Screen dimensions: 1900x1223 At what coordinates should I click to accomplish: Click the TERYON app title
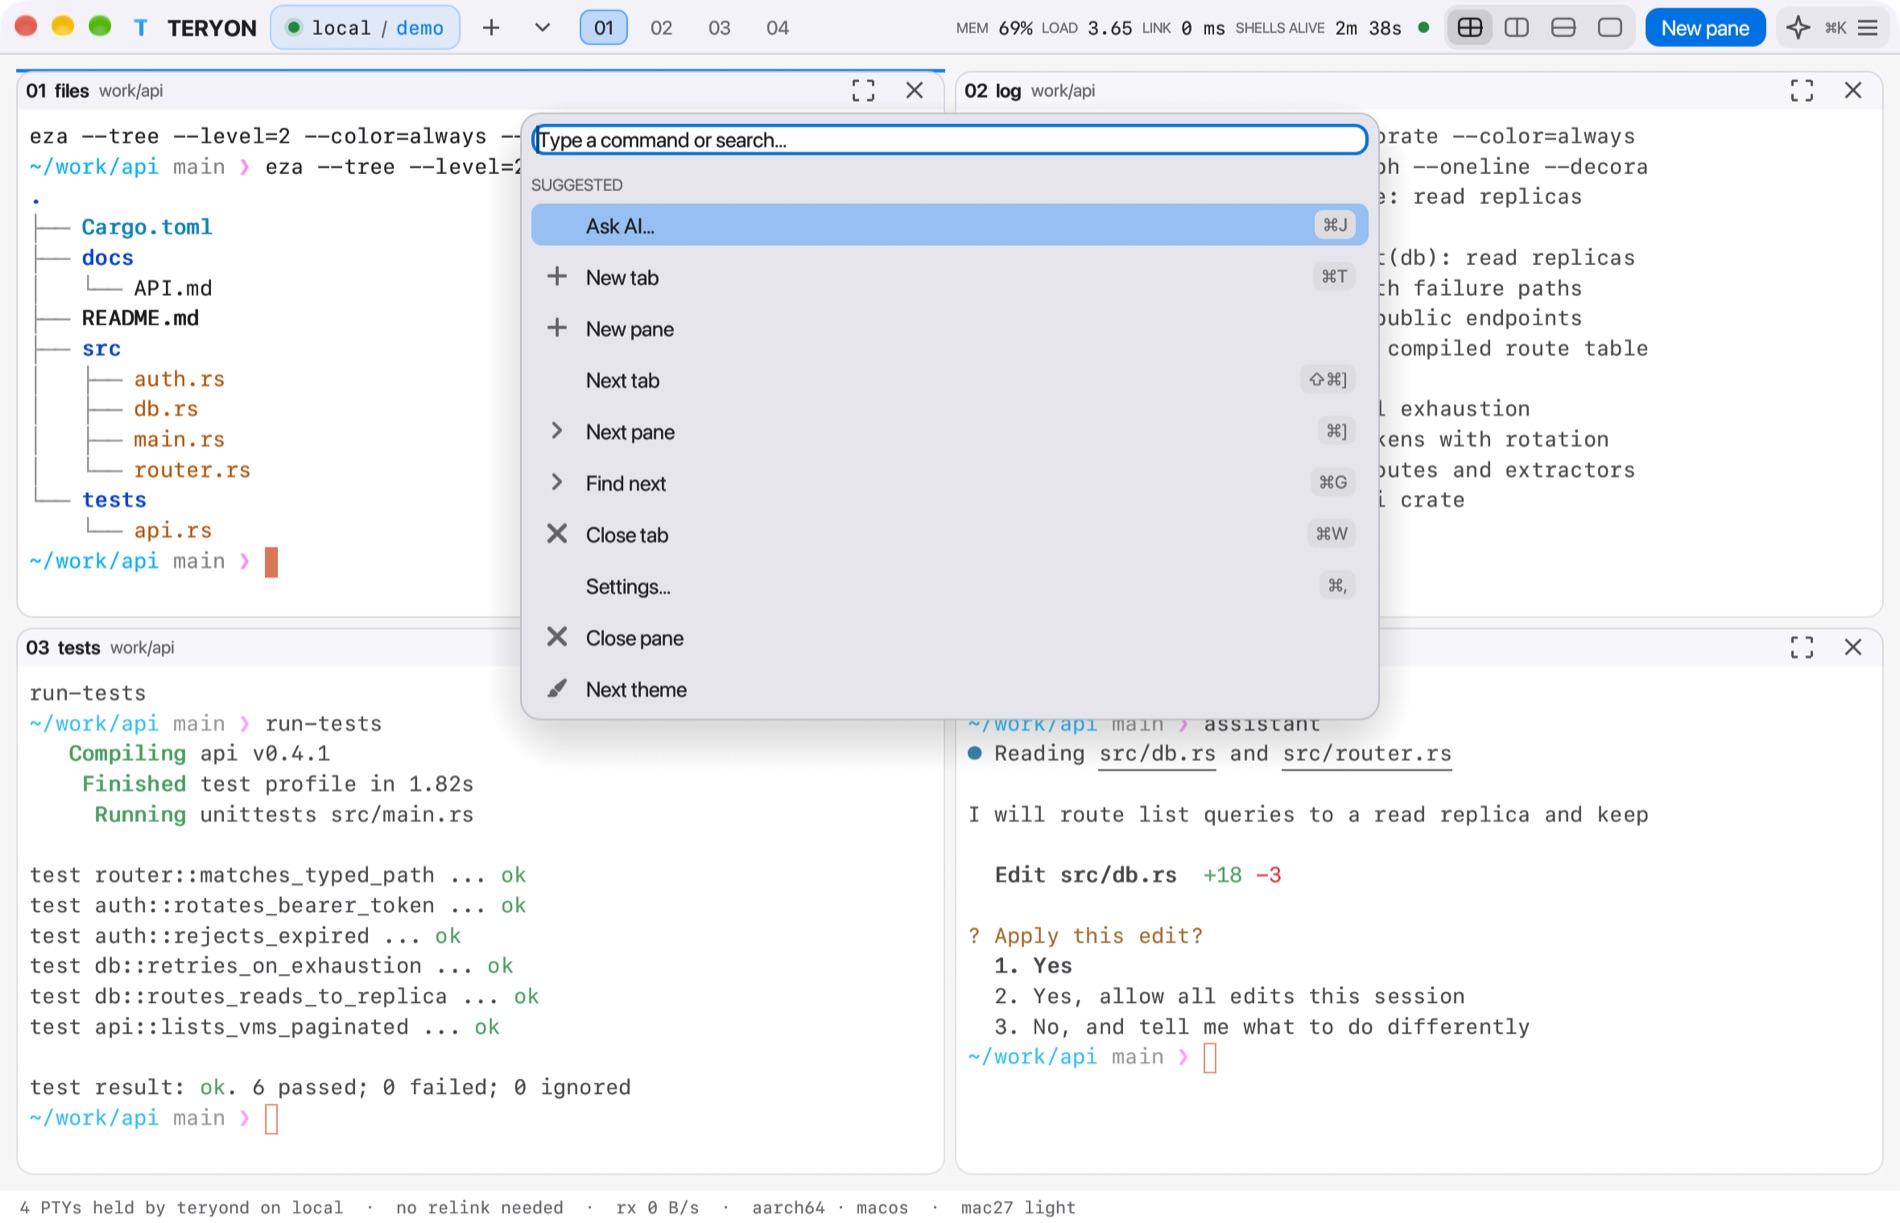click(212, 28)
